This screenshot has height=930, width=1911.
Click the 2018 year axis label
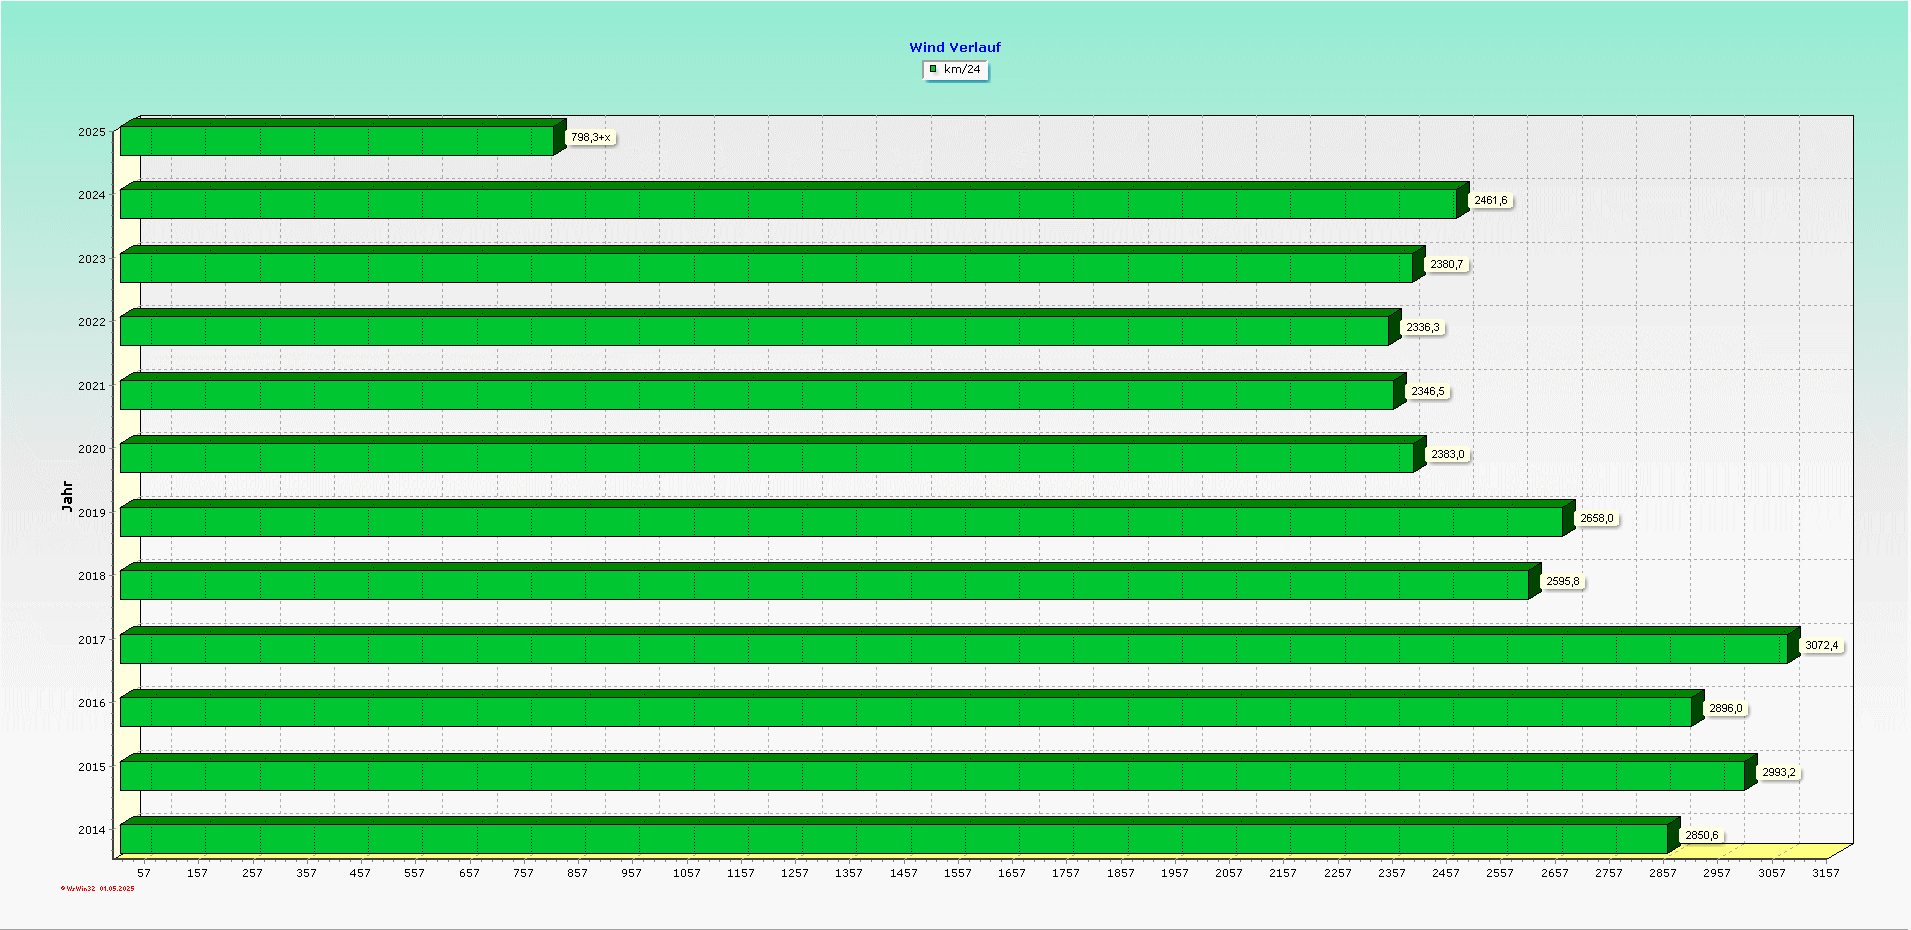(x=92, y=576)
